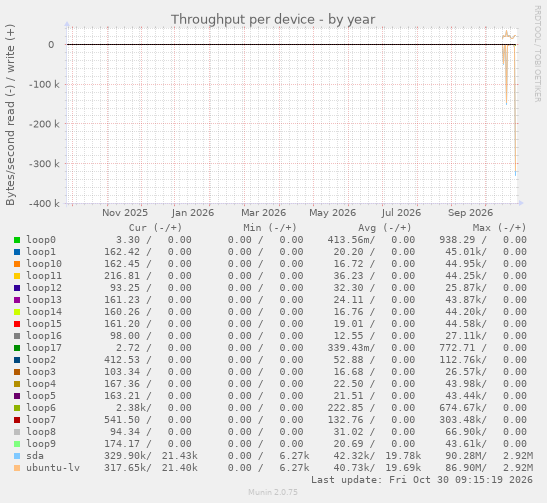Select the 'loop12' device label
This screenshot has width=547, height=503.
44,288
